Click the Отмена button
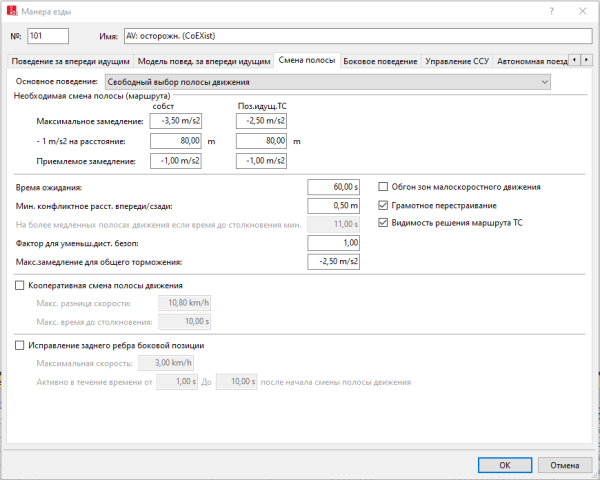This screenshot has width=600, height=480. coord(564,464)
